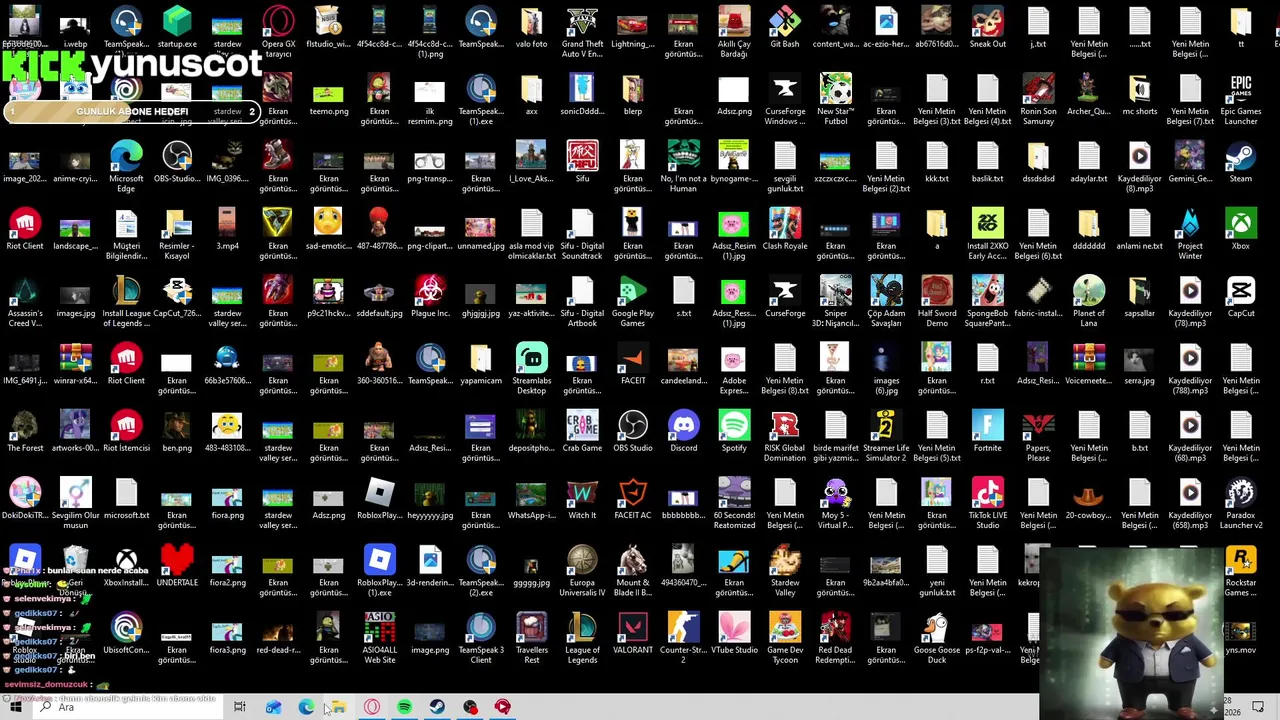Select the serra.jpg image file
This screenshot has height=720, width=1280.
tap(1139, 364)
